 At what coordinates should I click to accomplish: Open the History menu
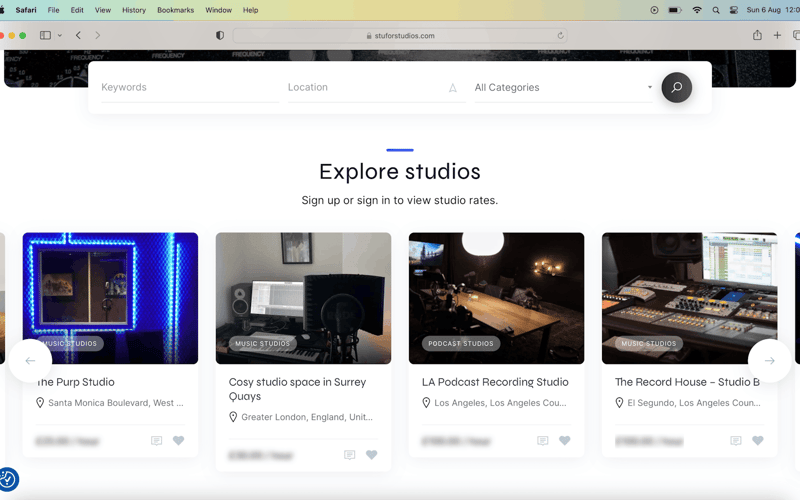[134, 10]
